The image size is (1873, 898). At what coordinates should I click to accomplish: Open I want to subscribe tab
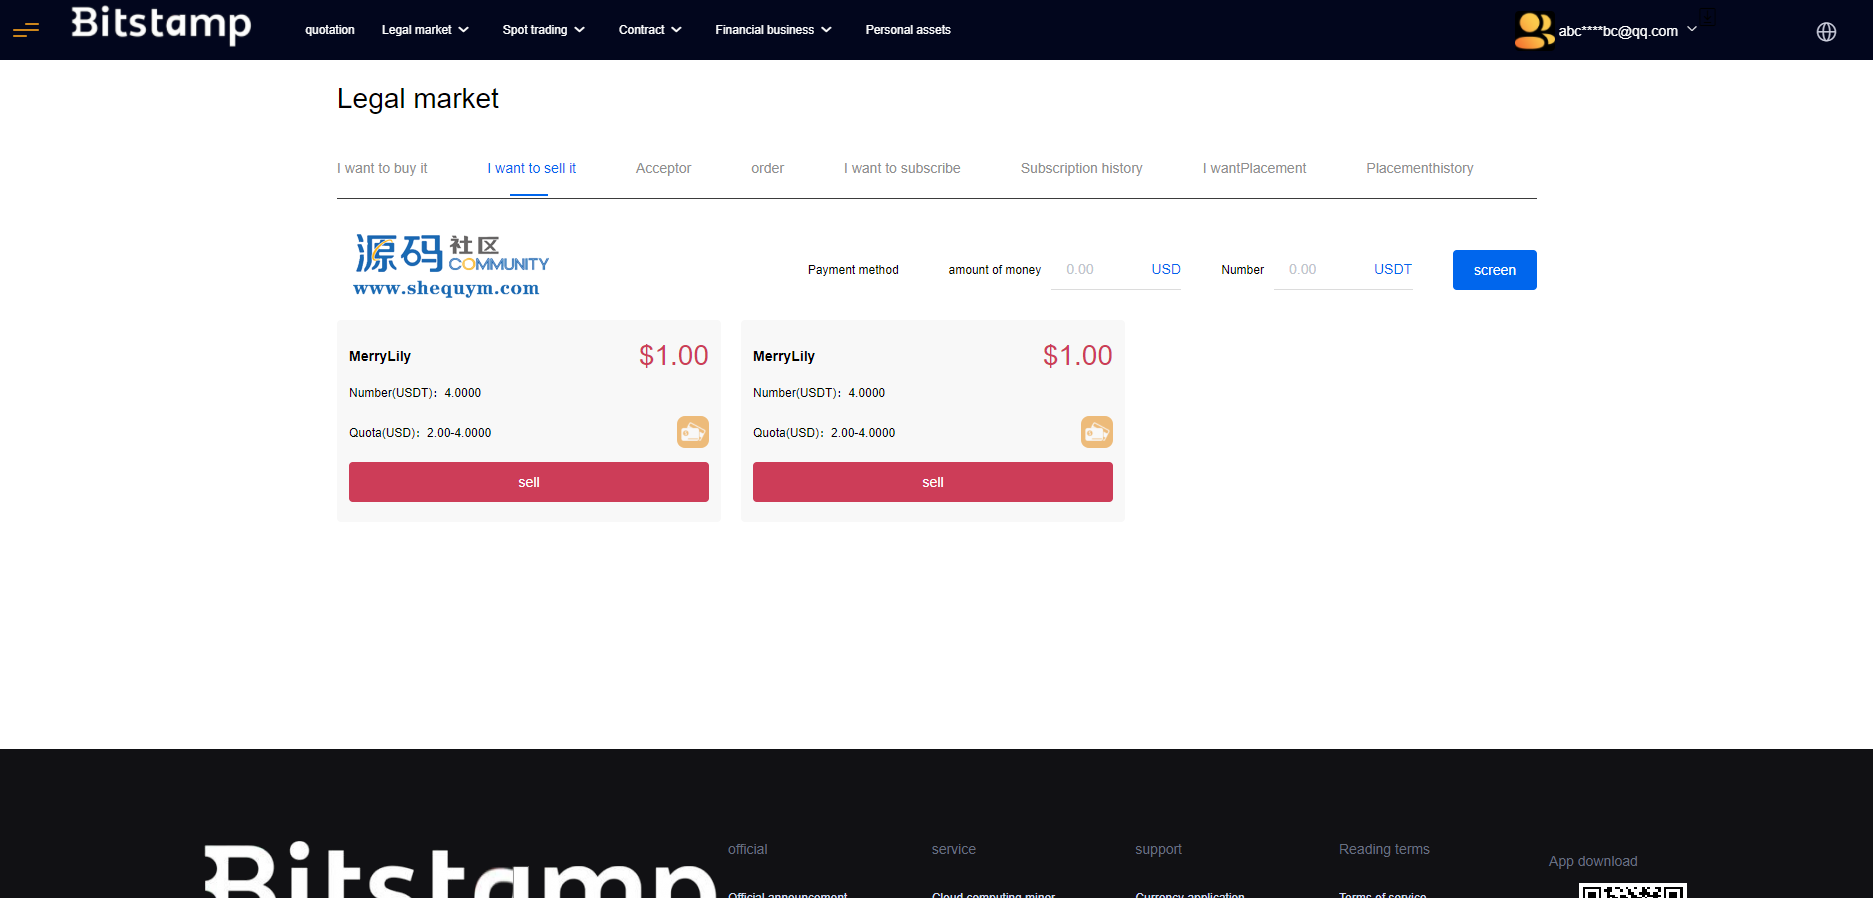[902, 168]
